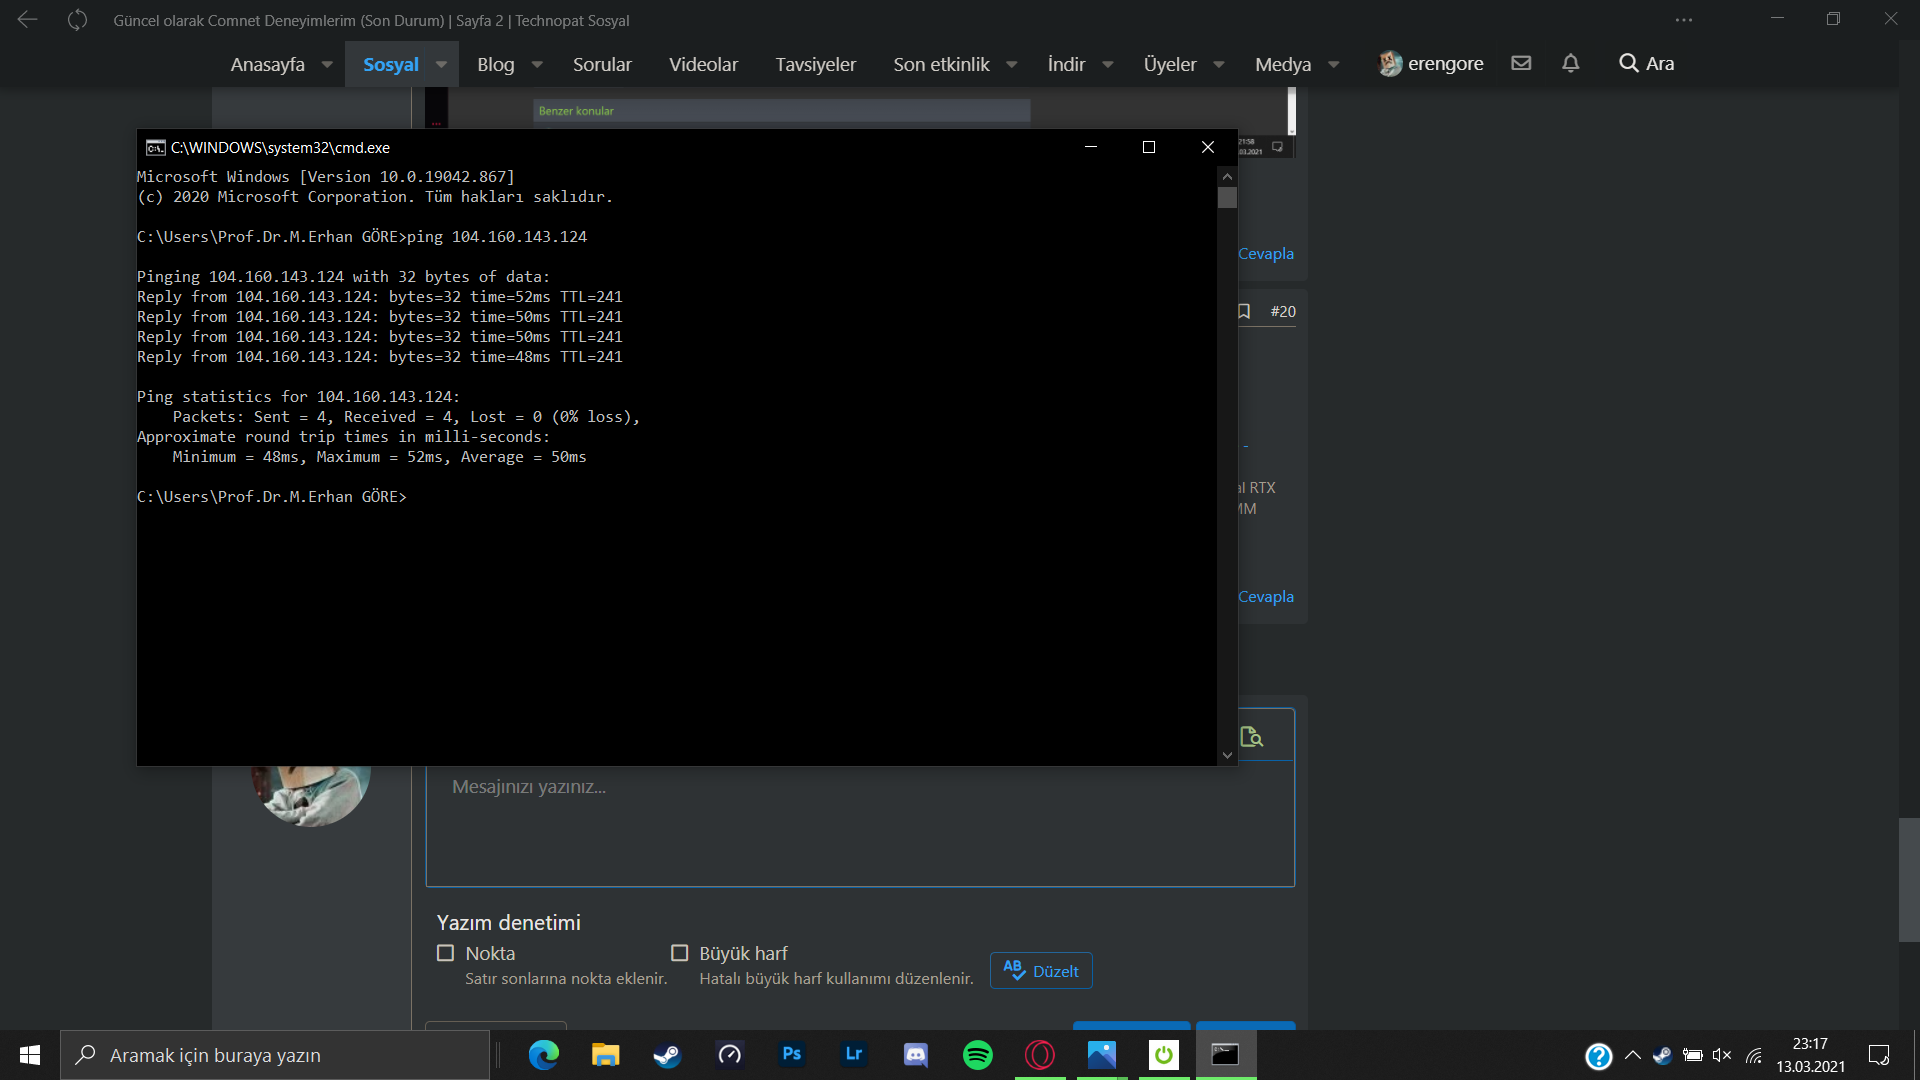Click the bookmark icon next to #20
1920x1080 pixels.
tap(1244, 311)
